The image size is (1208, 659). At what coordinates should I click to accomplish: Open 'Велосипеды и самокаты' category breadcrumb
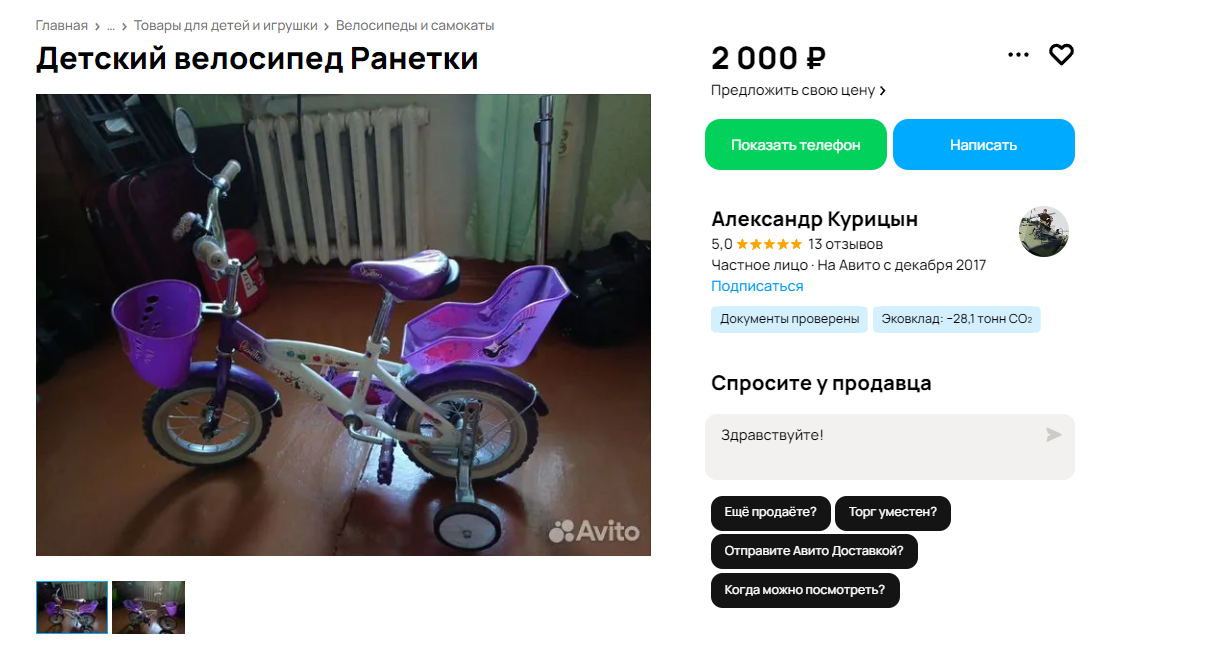tap(415, 26)
